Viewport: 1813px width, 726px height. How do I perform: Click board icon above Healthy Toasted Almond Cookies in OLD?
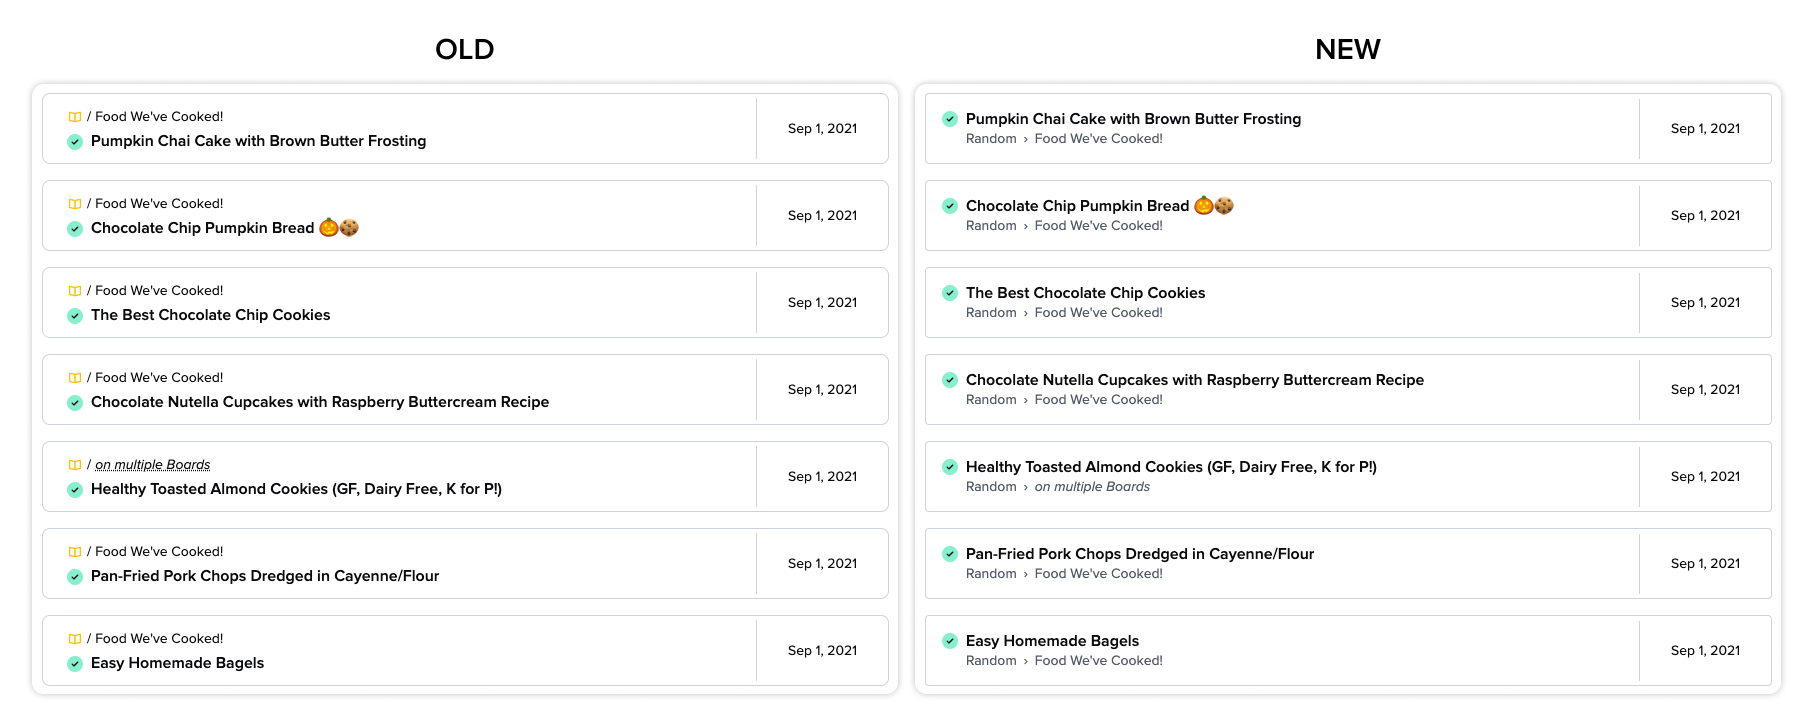[75, 465]
